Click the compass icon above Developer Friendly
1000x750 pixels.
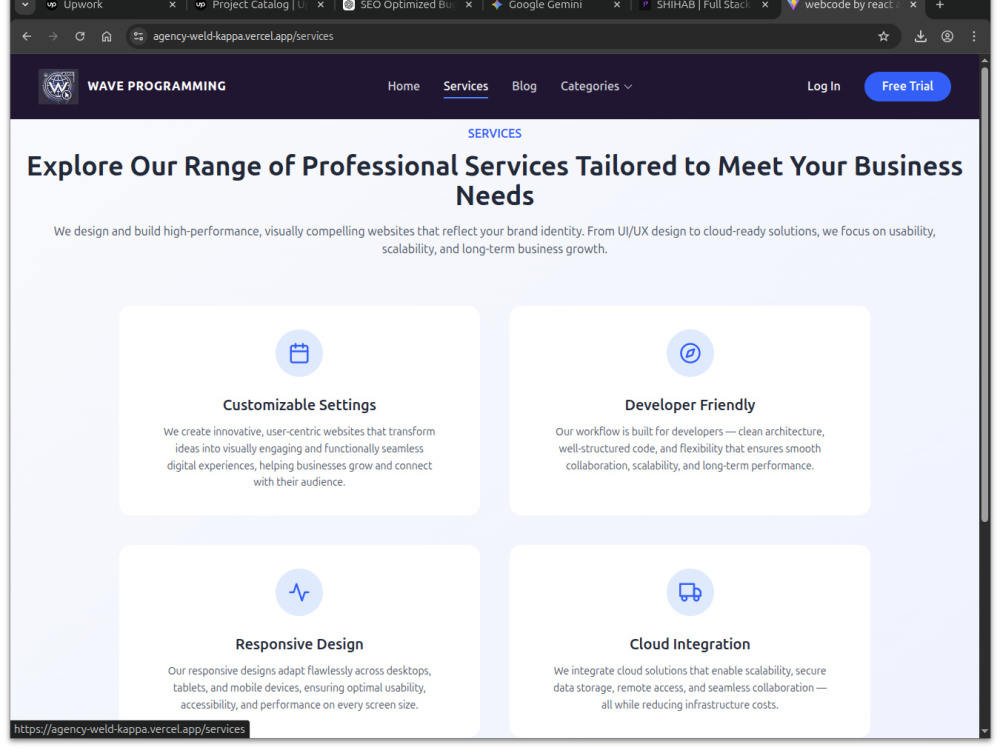pyautogui.click(x=690, y=353)
